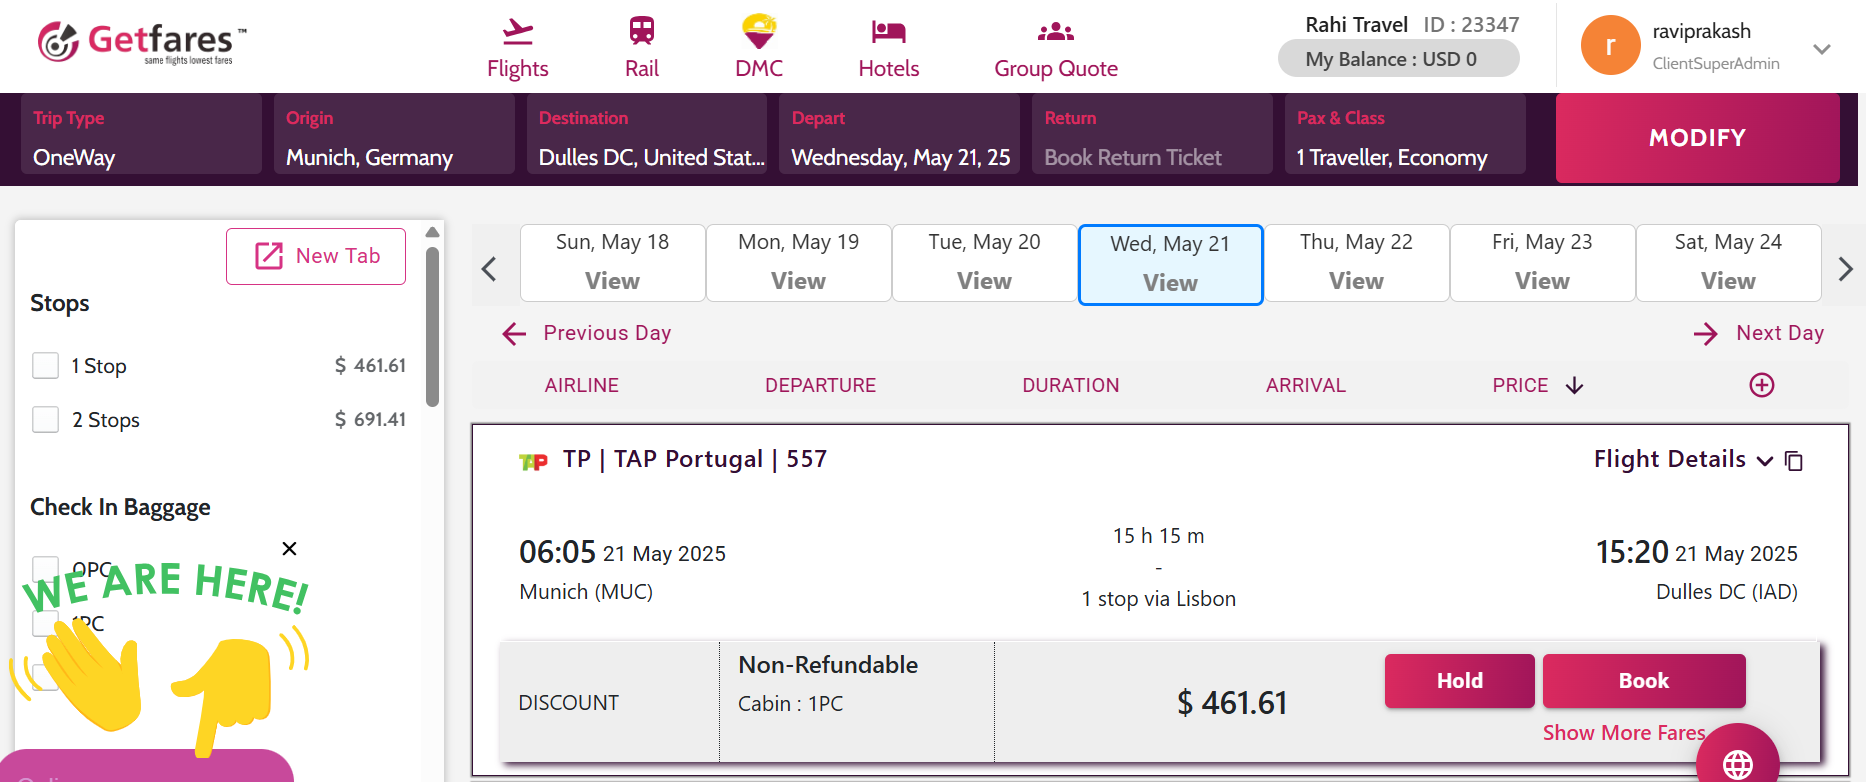Viewport: 1866px width, 782px height.
Task: Open the Group Quote icon
Action: pyautogui.click(x=1055, y=32)
